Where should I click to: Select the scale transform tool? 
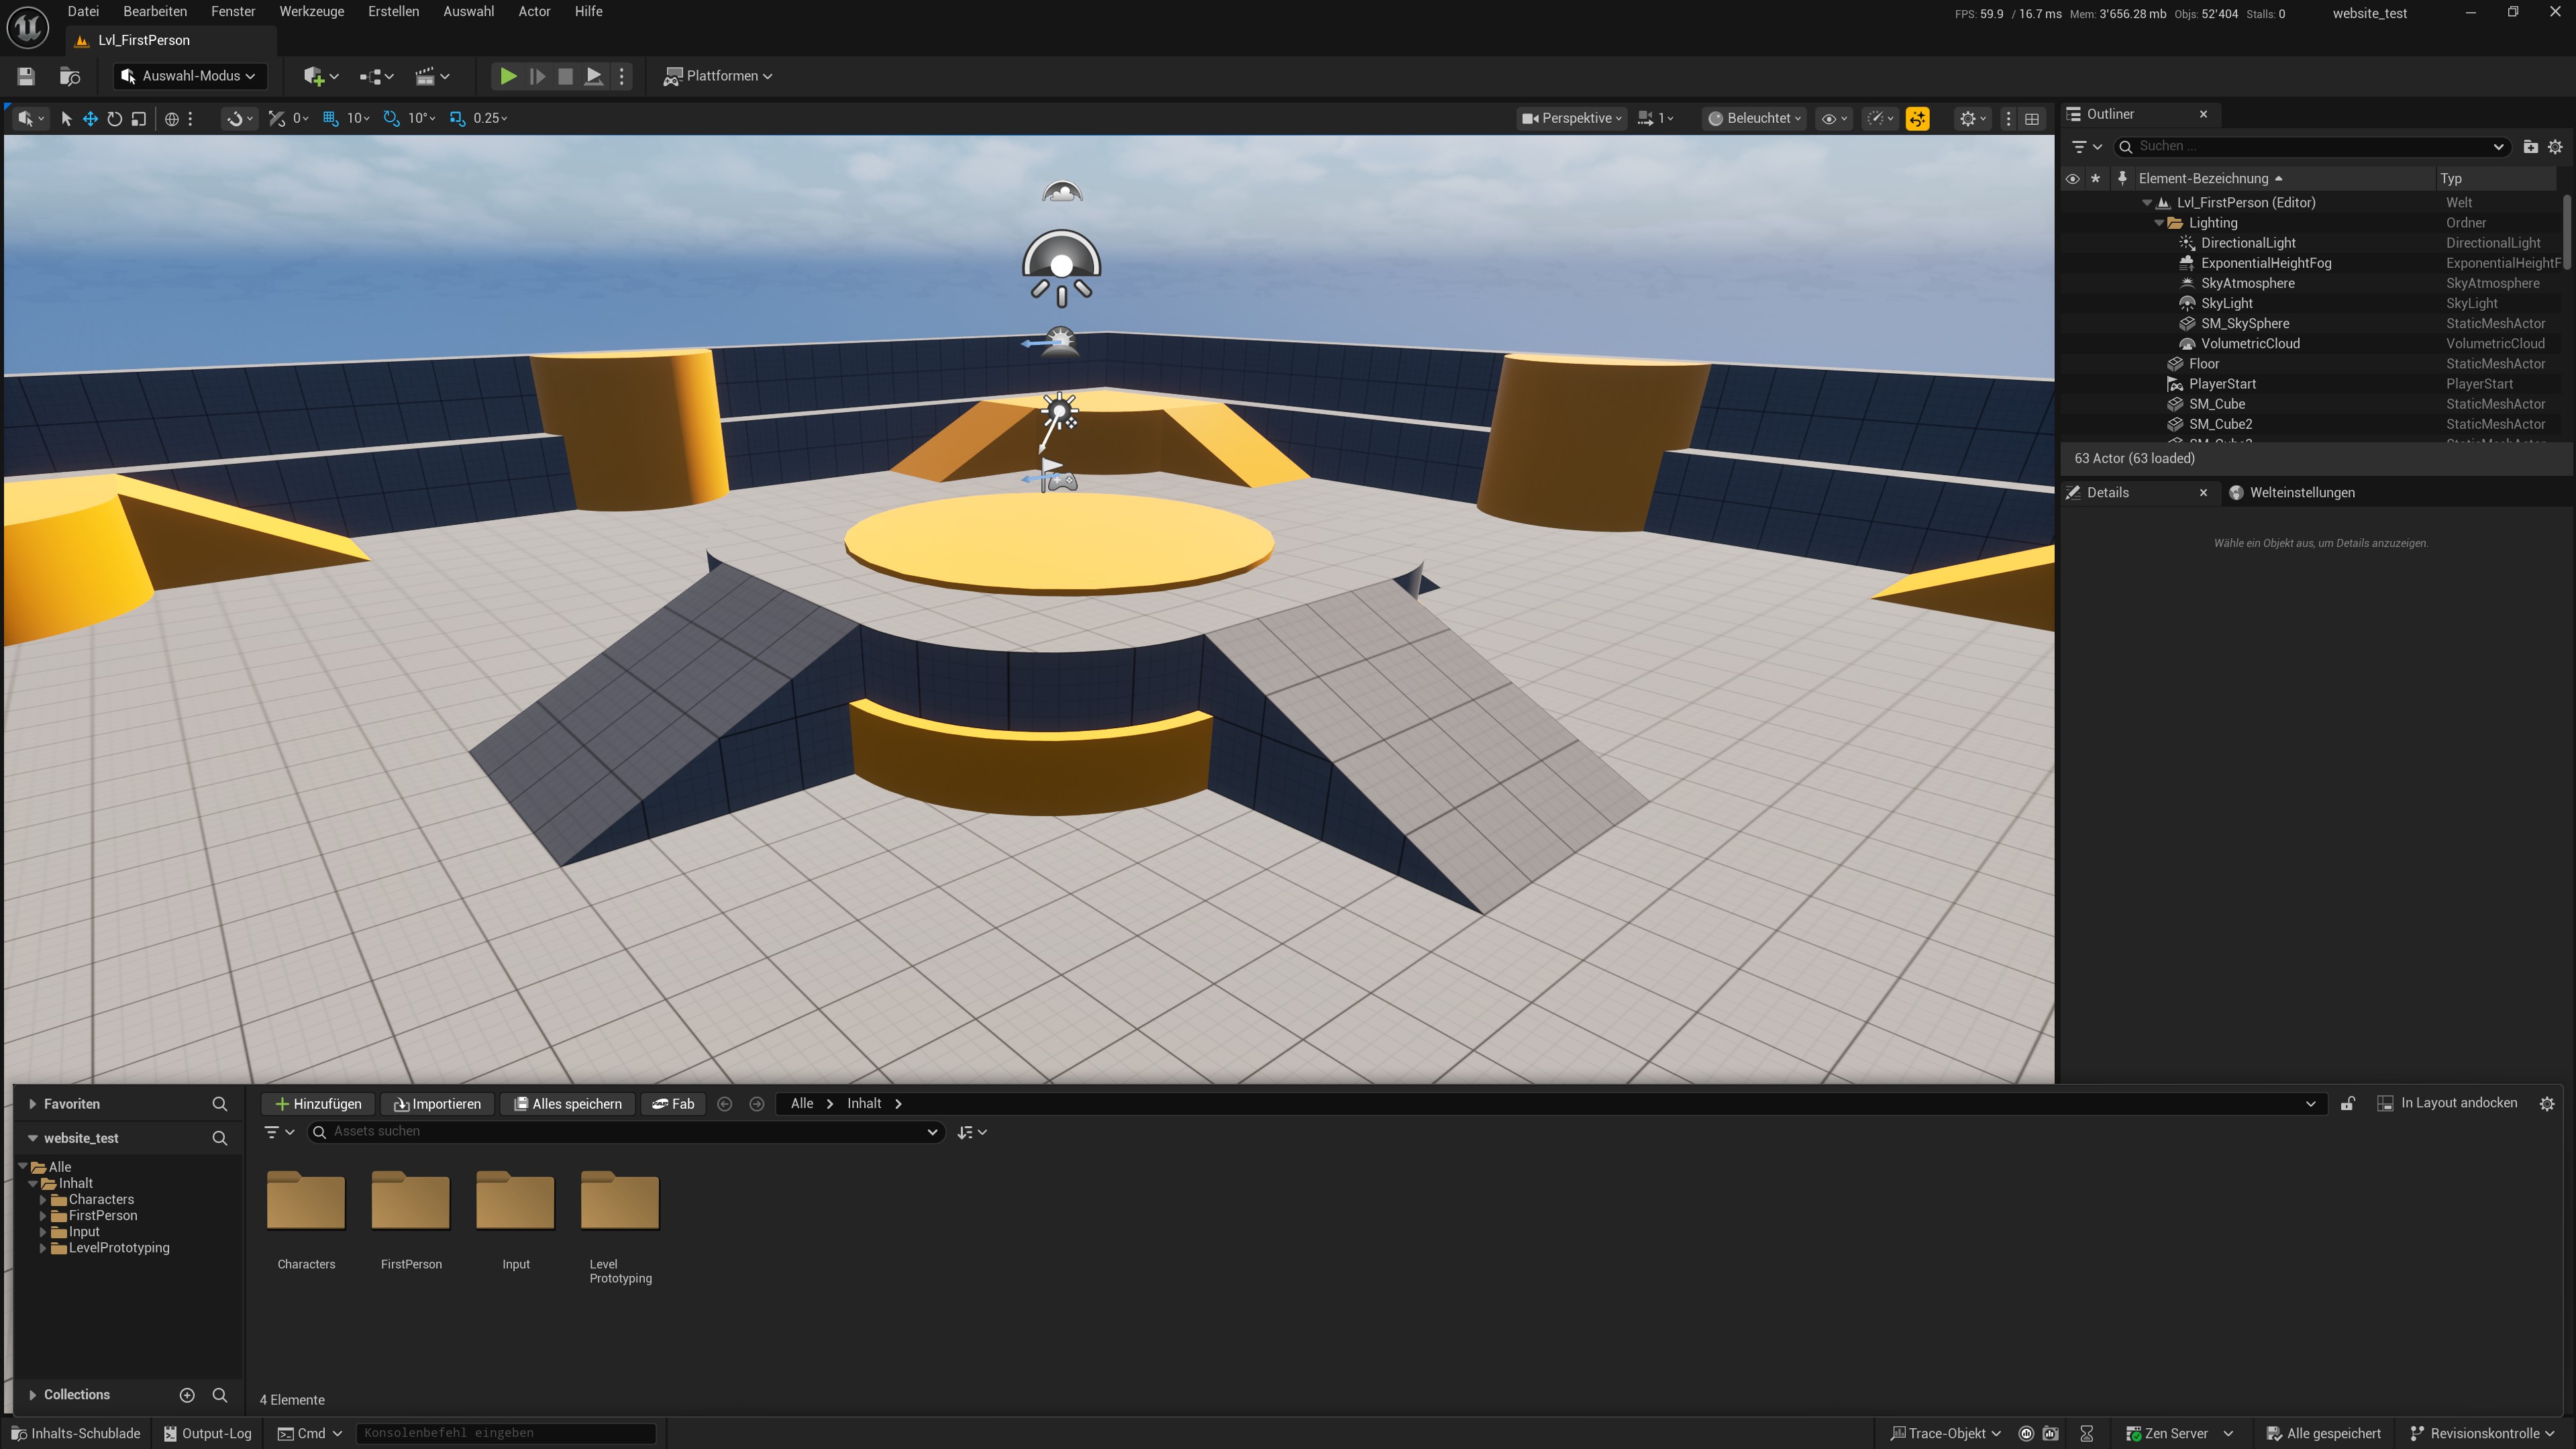(139, 118)
